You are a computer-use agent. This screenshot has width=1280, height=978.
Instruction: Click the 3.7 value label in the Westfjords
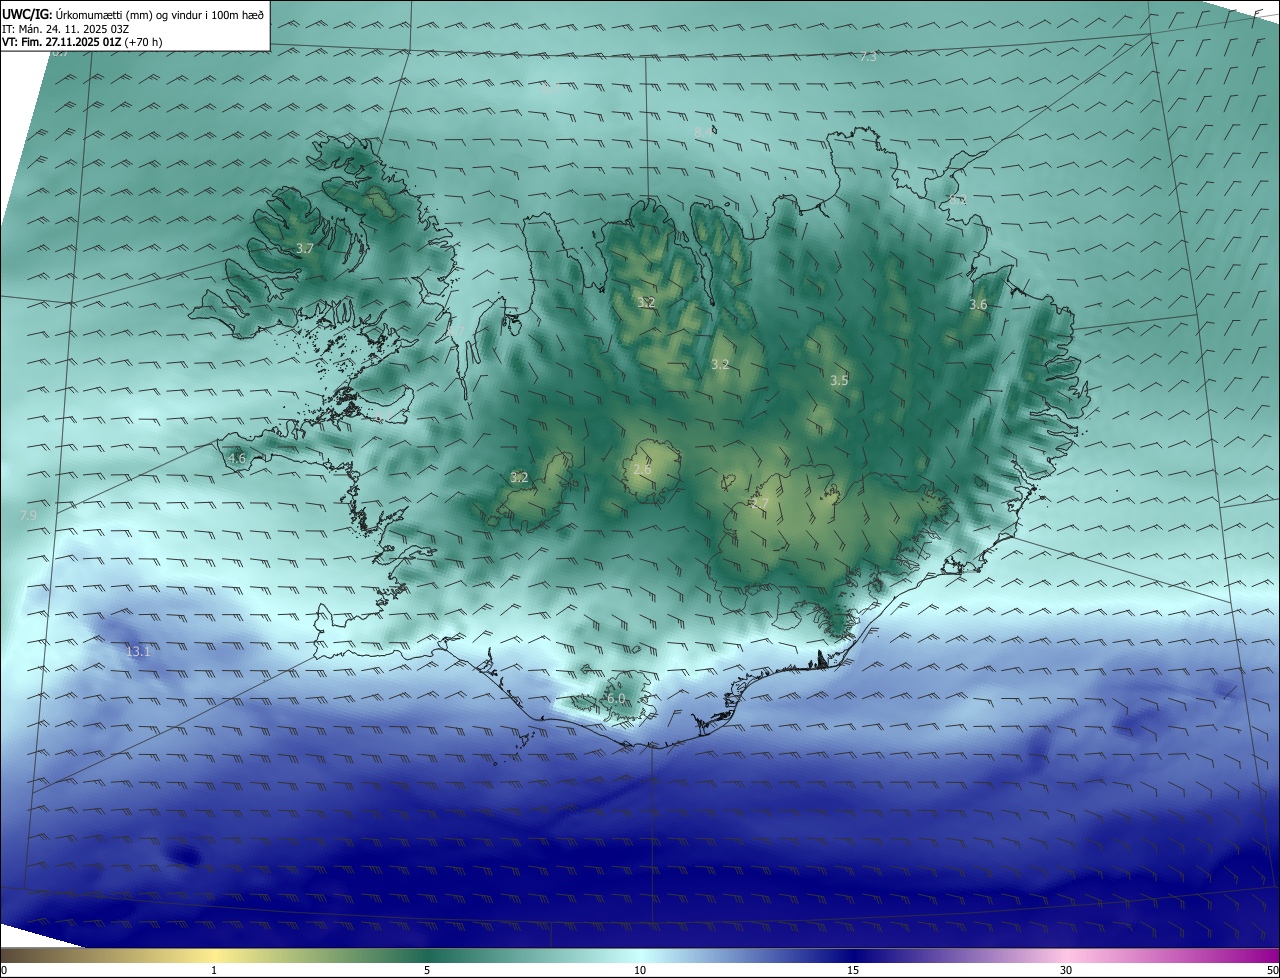[x=305, y=248]
